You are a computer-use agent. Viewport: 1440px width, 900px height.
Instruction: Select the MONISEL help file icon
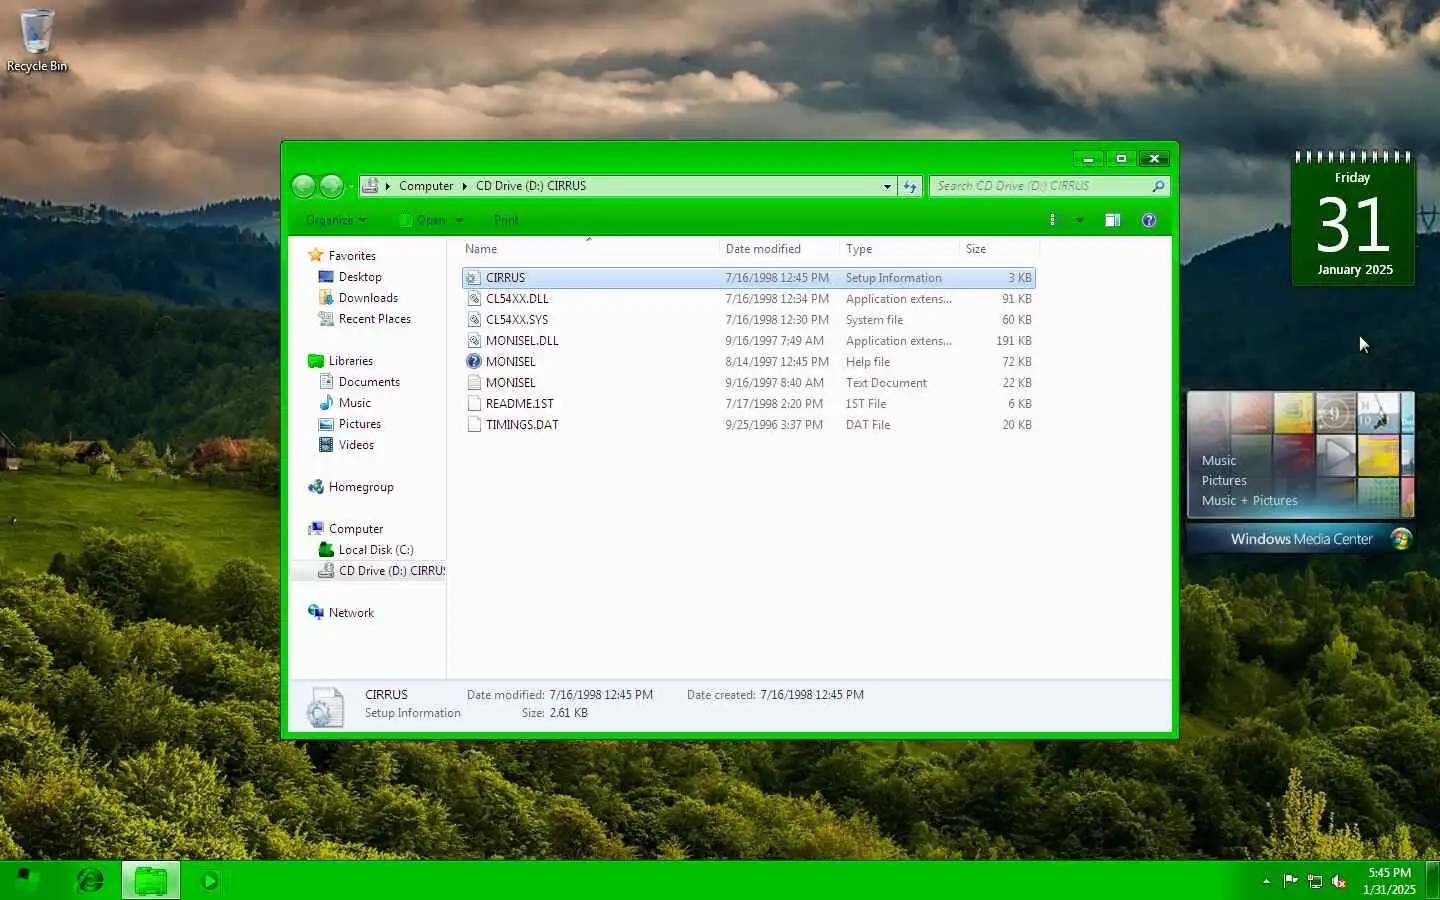(x=474, y=362)
